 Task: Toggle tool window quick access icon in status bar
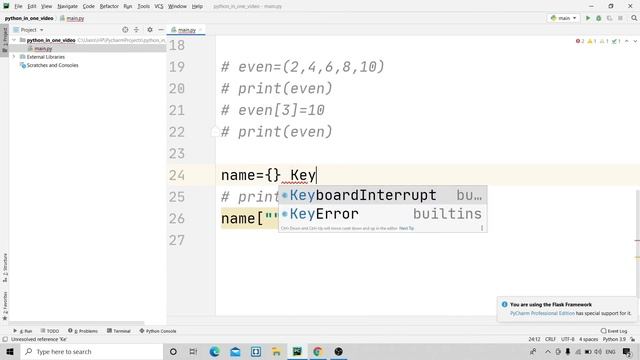(x=5, y=339)
